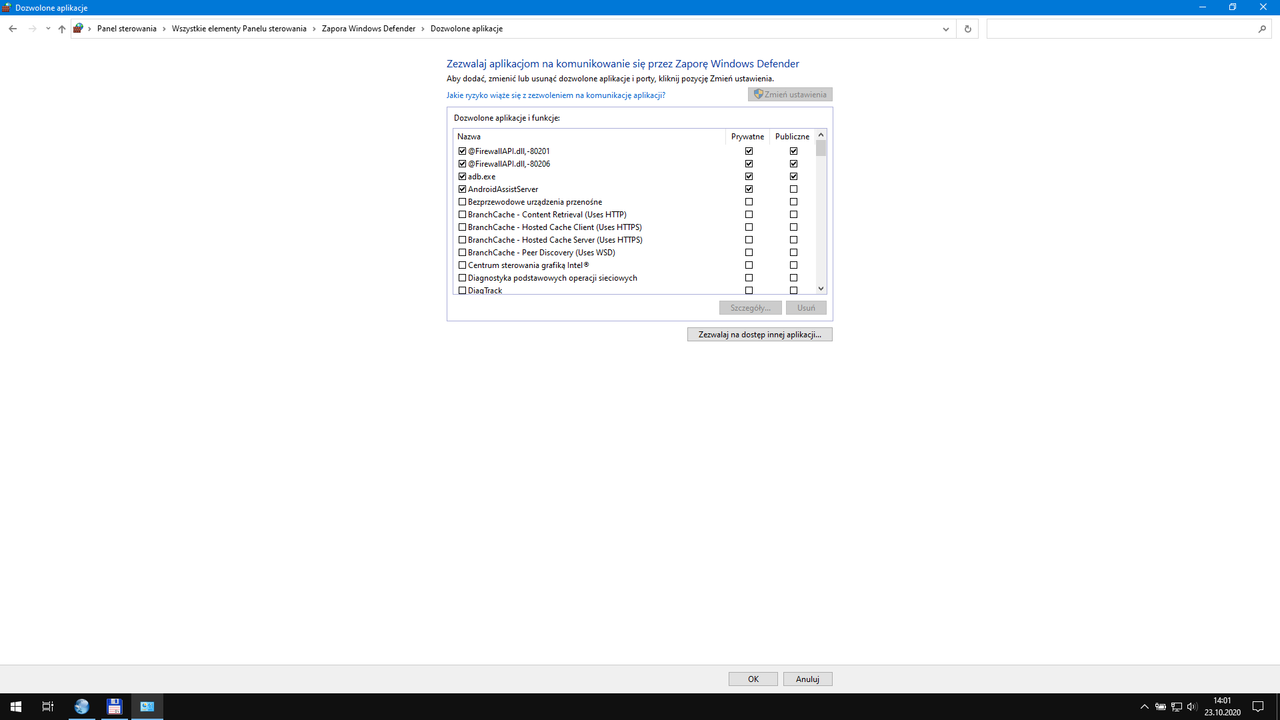Viewport: 1280px width, 720px height.
Task: Open Task View on the taskbar
Action: coord(47,706)
